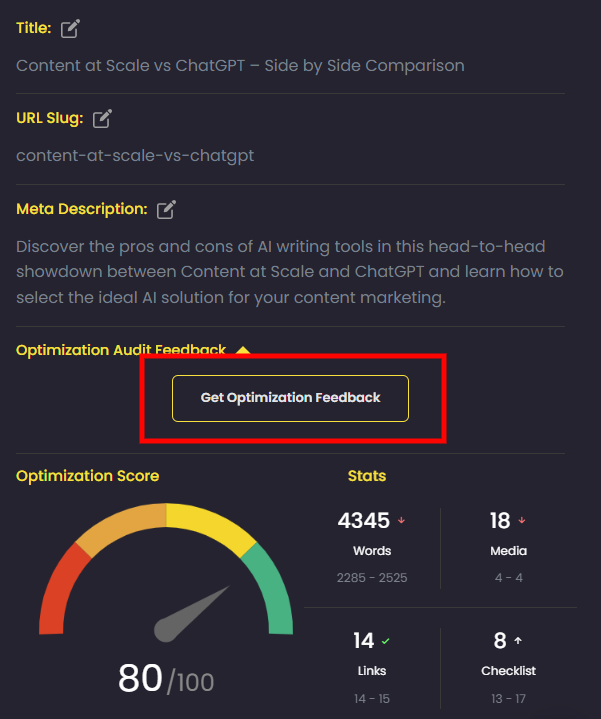Click the meta description paragraph text

click(290, 271)
